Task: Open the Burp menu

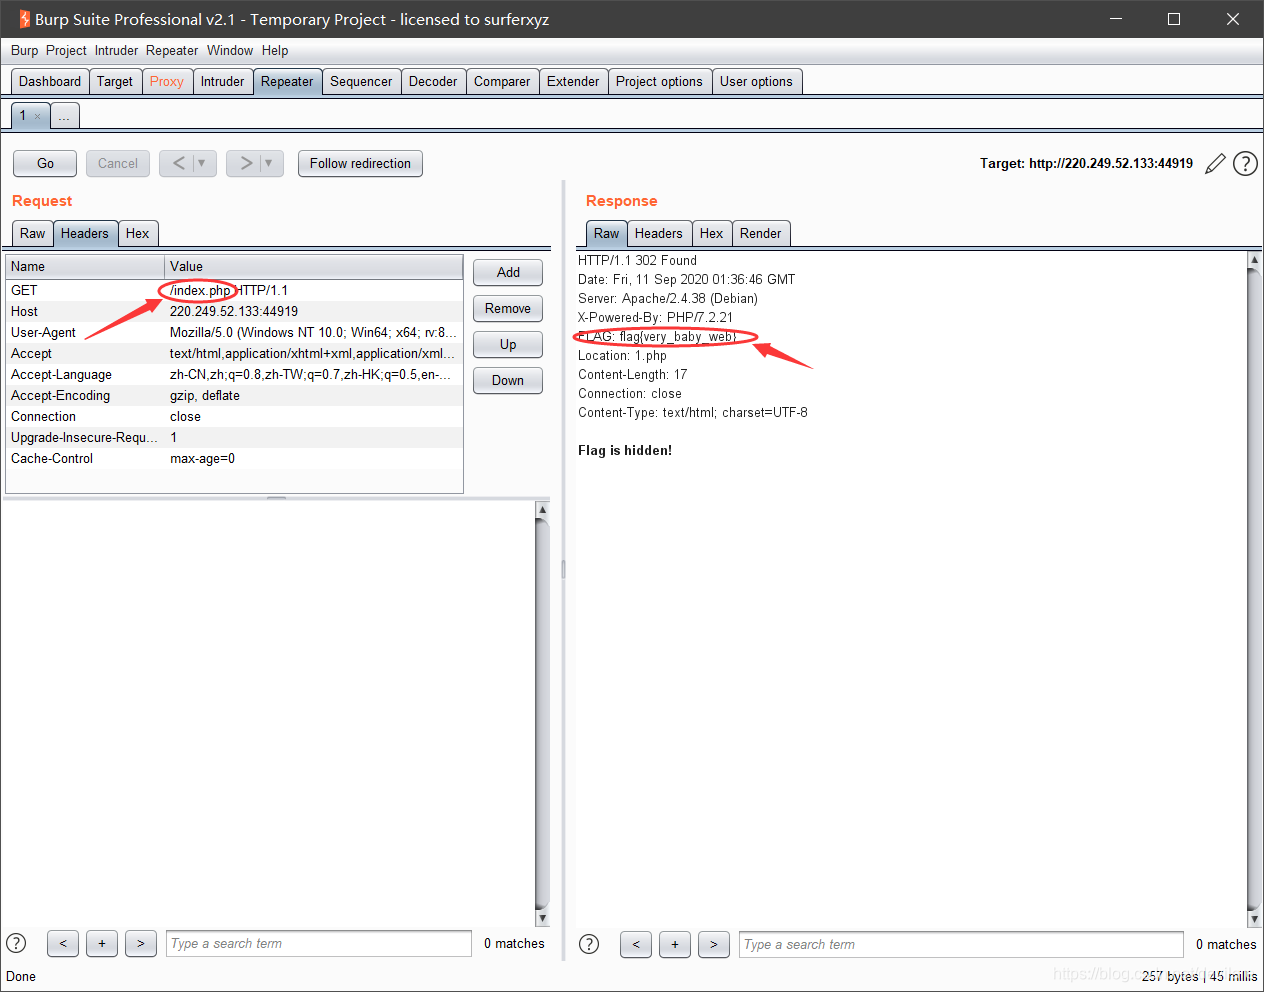Action: click(25, 50)
